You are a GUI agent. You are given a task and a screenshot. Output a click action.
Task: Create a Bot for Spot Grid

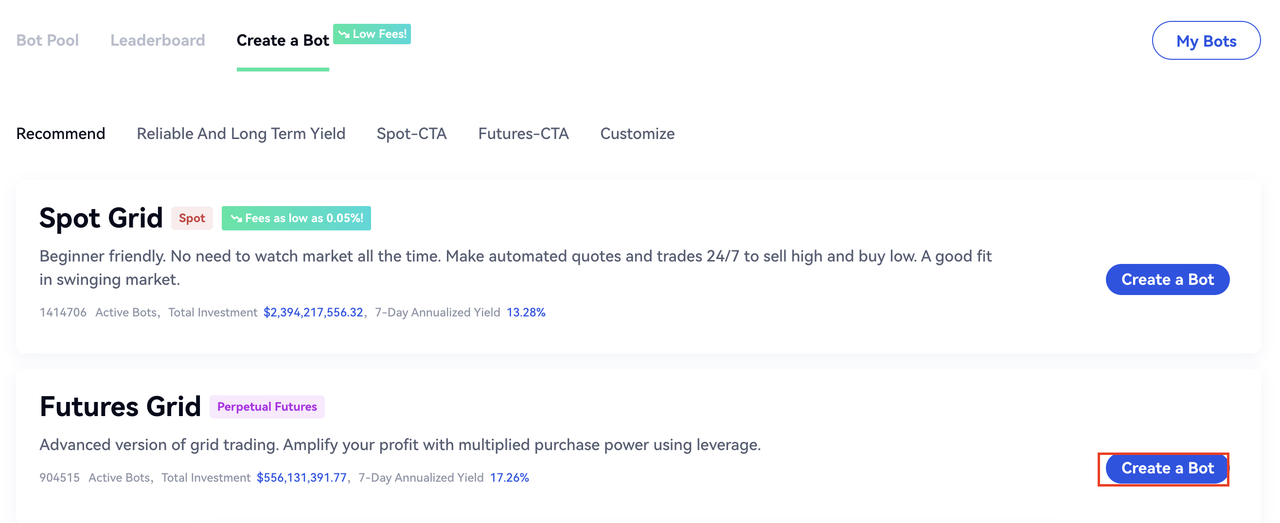[1167, 280]
